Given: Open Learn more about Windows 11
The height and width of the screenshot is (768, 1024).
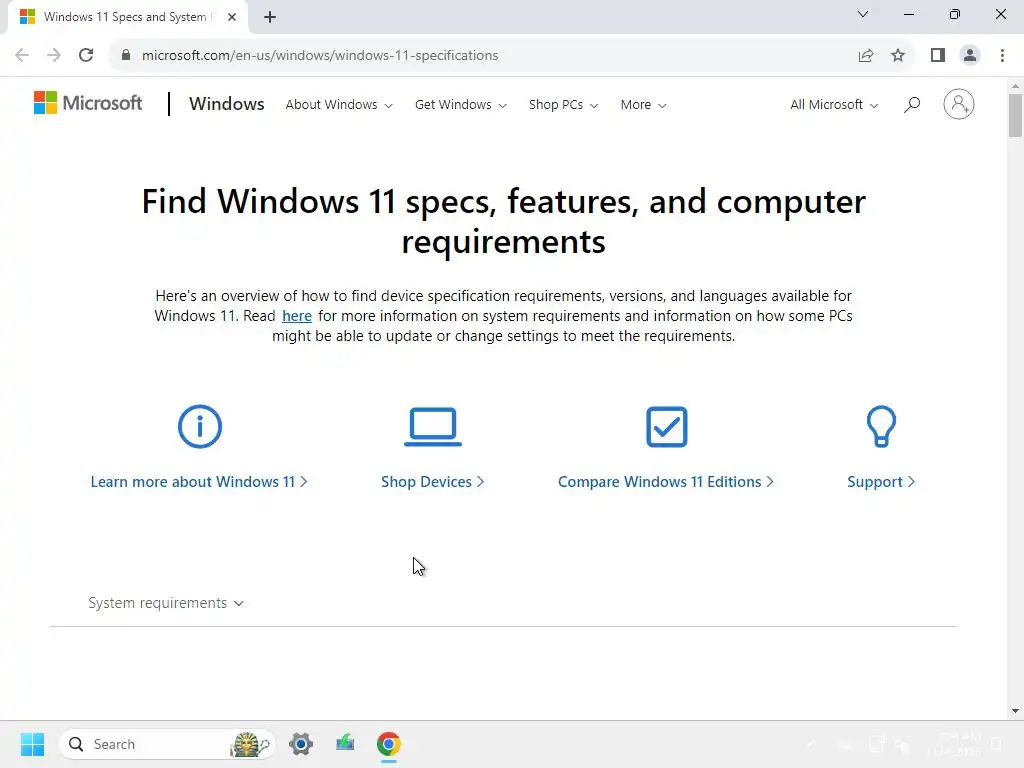Looking at the screenshot, I should 199,482.
